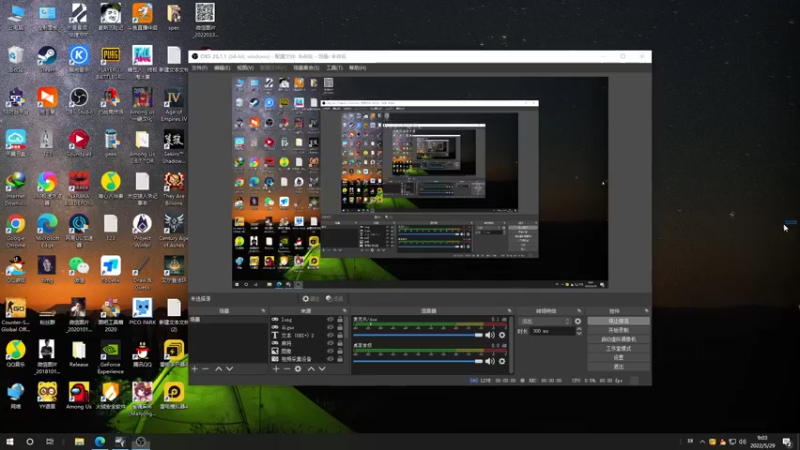800x450 pixels.
Task: Select the They Are Billions desktop icon
Action: pyautogui.click(x=174, y=189)
